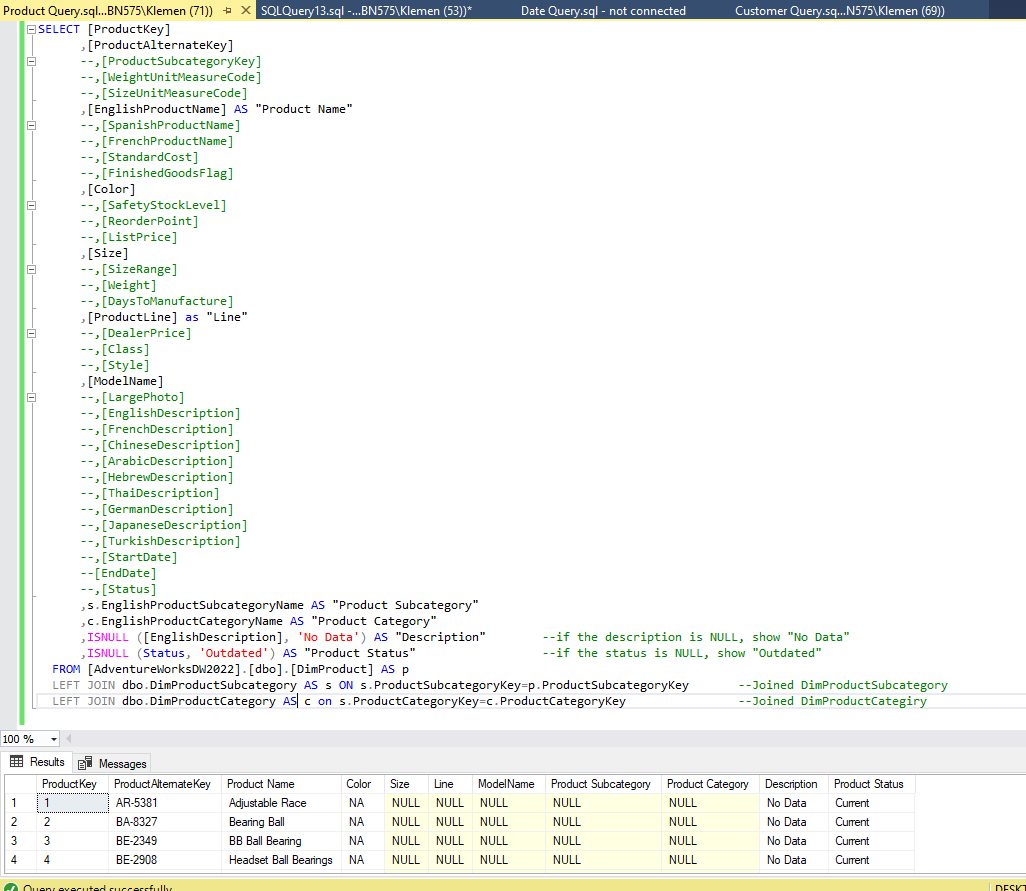
Task: Show the Results tab
Action: tap(37, 762)
